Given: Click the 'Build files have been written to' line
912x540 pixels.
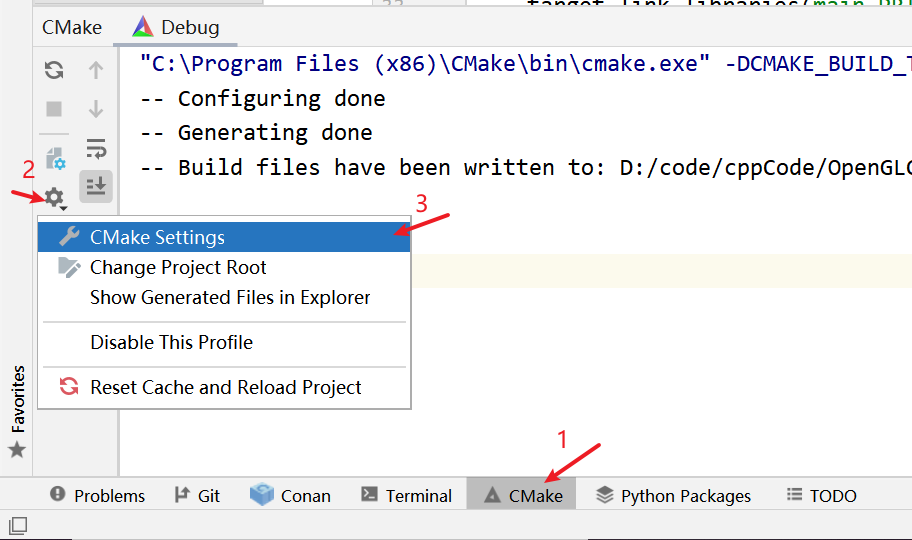Looking at the screenshot, I should click(x=525, y=168).
